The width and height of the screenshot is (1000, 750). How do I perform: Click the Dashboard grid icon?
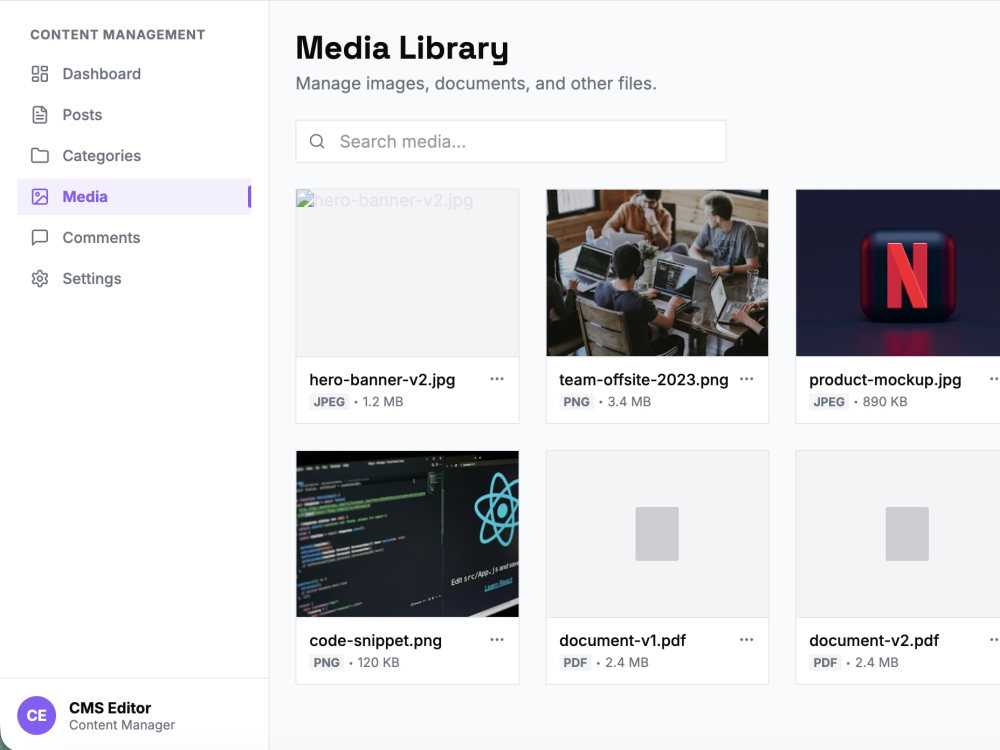(40, 74)
